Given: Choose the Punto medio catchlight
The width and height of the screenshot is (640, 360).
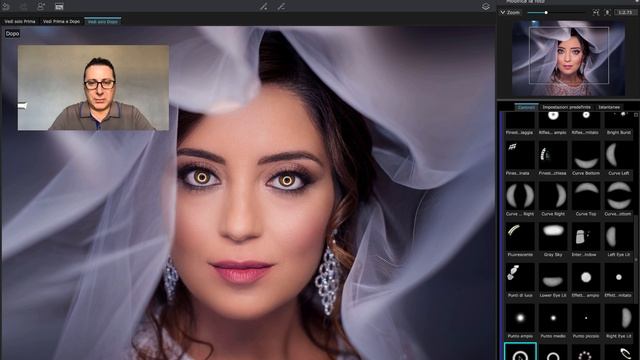Looking at the screenshot, I should pos(553,321).
